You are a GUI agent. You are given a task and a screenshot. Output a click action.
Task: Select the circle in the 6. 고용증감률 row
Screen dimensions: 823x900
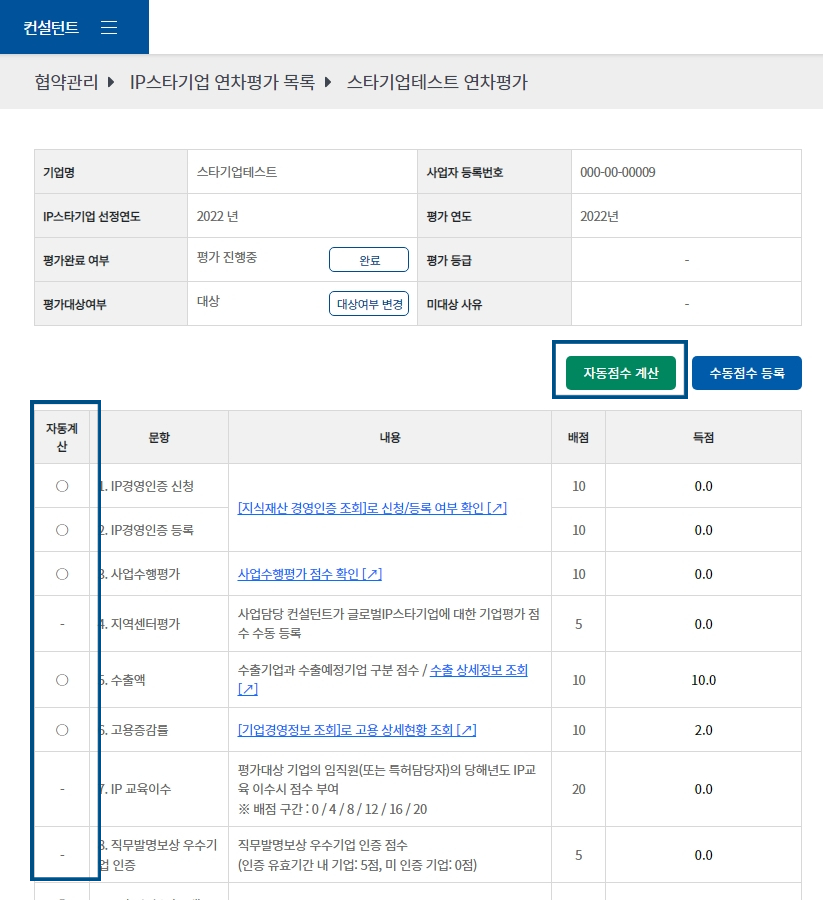coord(62,730)
